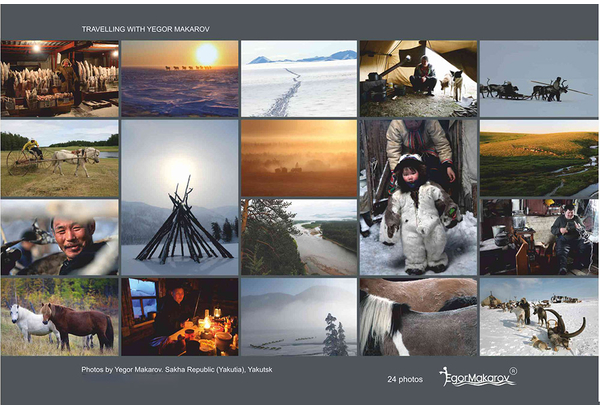Select the white and brown horses photo
Image resolution: width=600 pixels, height=410 pixels.
[59, 316]
